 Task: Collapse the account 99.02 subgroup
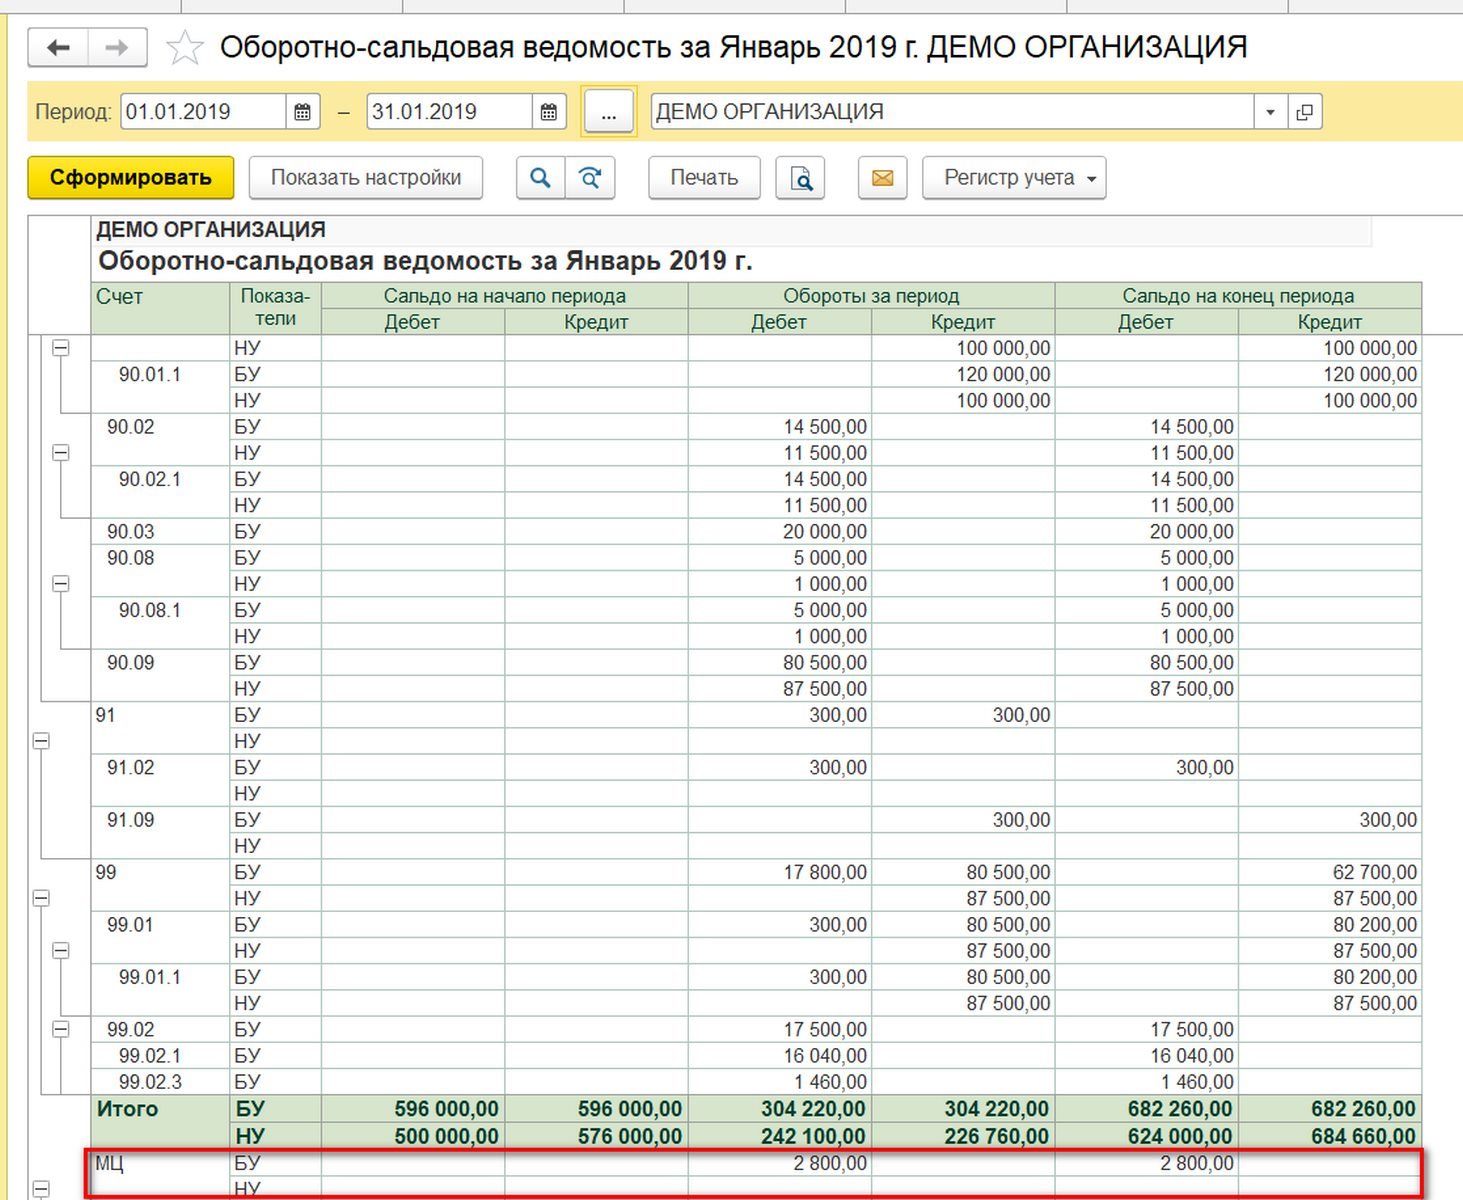[x=61, y=1029]
